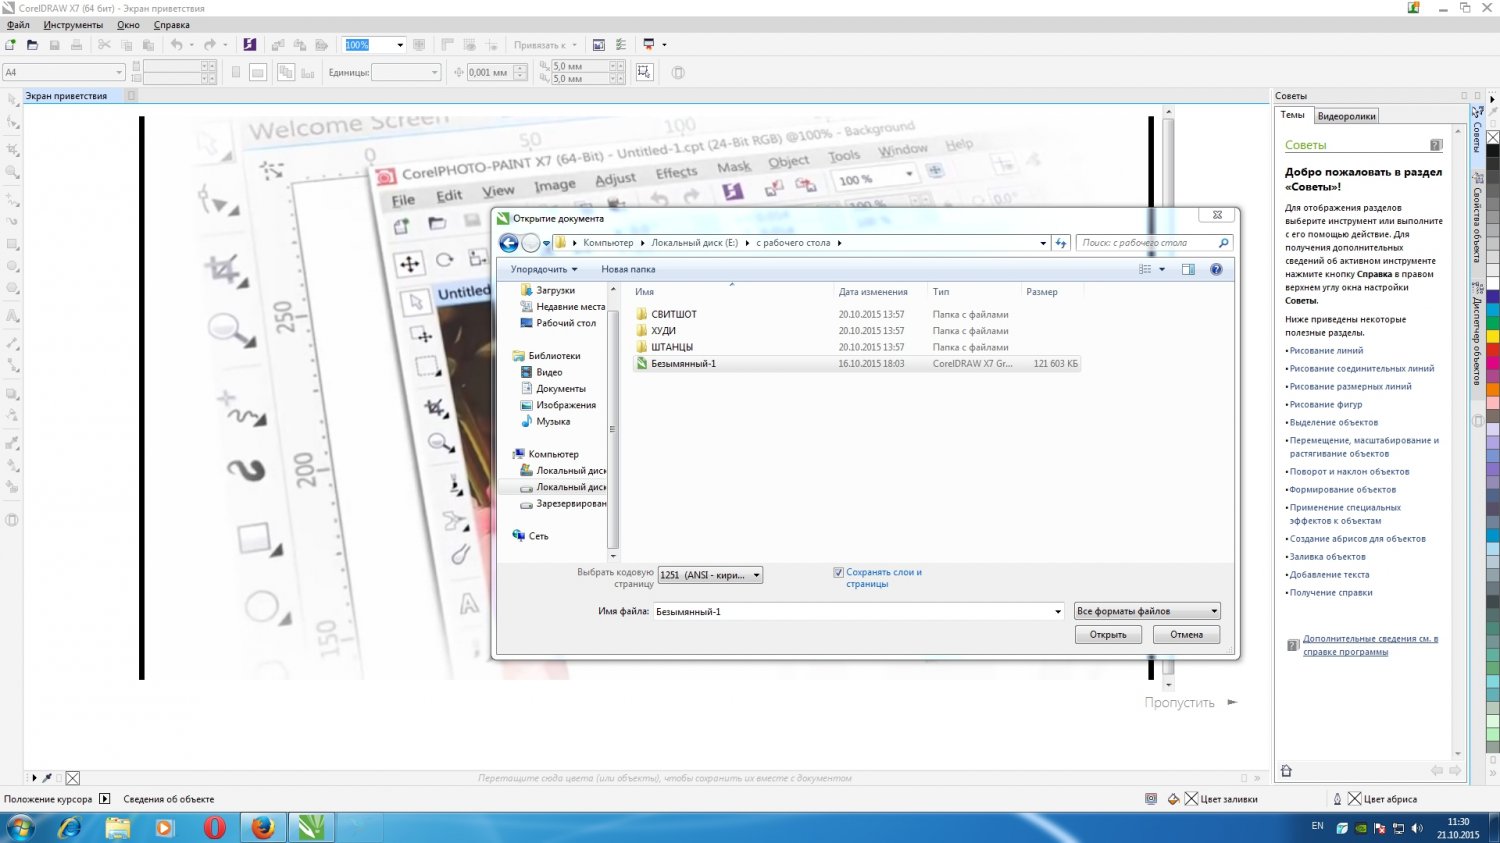This screenshot has width=1500, height=843.
Task: Click the Tips docker help icon
Action: [1436, 145]
